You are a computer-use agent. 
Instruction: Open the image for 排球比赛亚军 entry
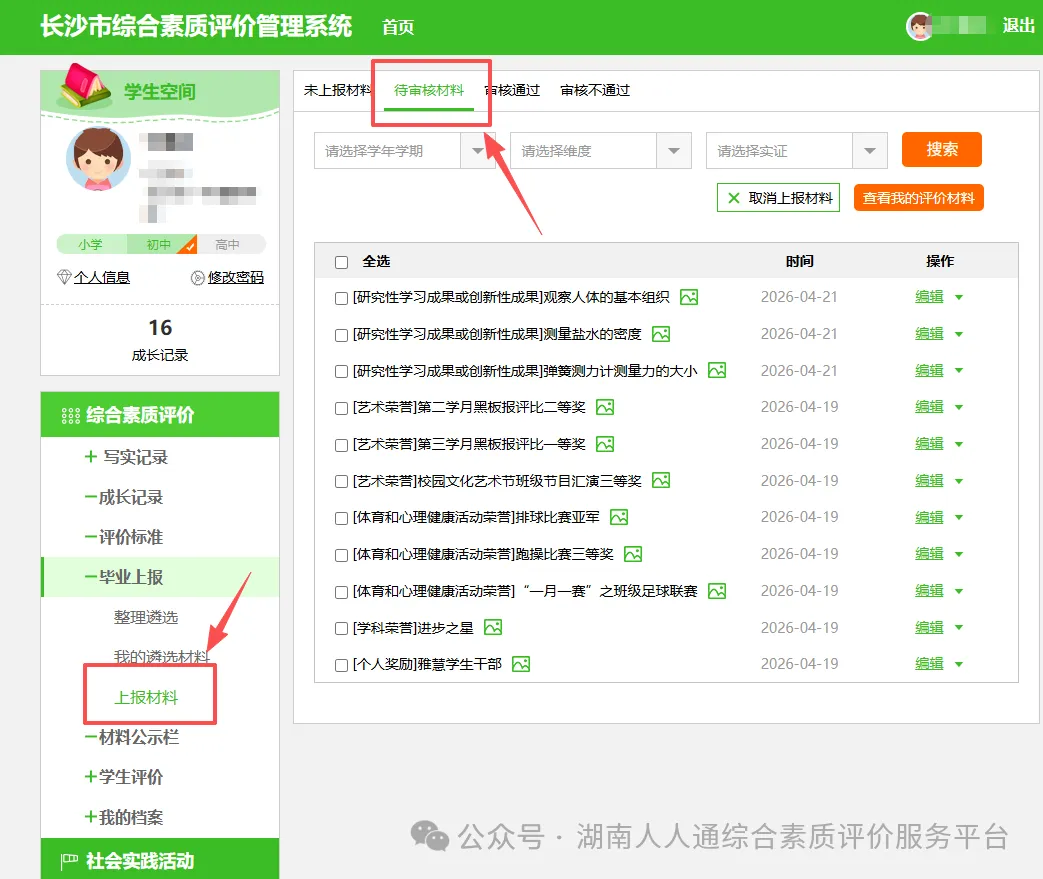click(x=618, y=517)
